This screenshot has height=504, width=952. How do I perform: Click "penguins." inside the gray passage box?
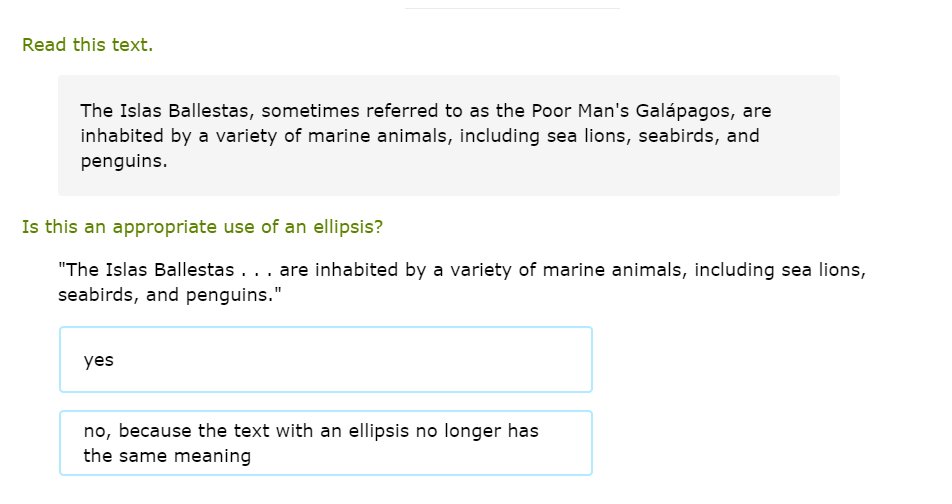coord(123,161)
